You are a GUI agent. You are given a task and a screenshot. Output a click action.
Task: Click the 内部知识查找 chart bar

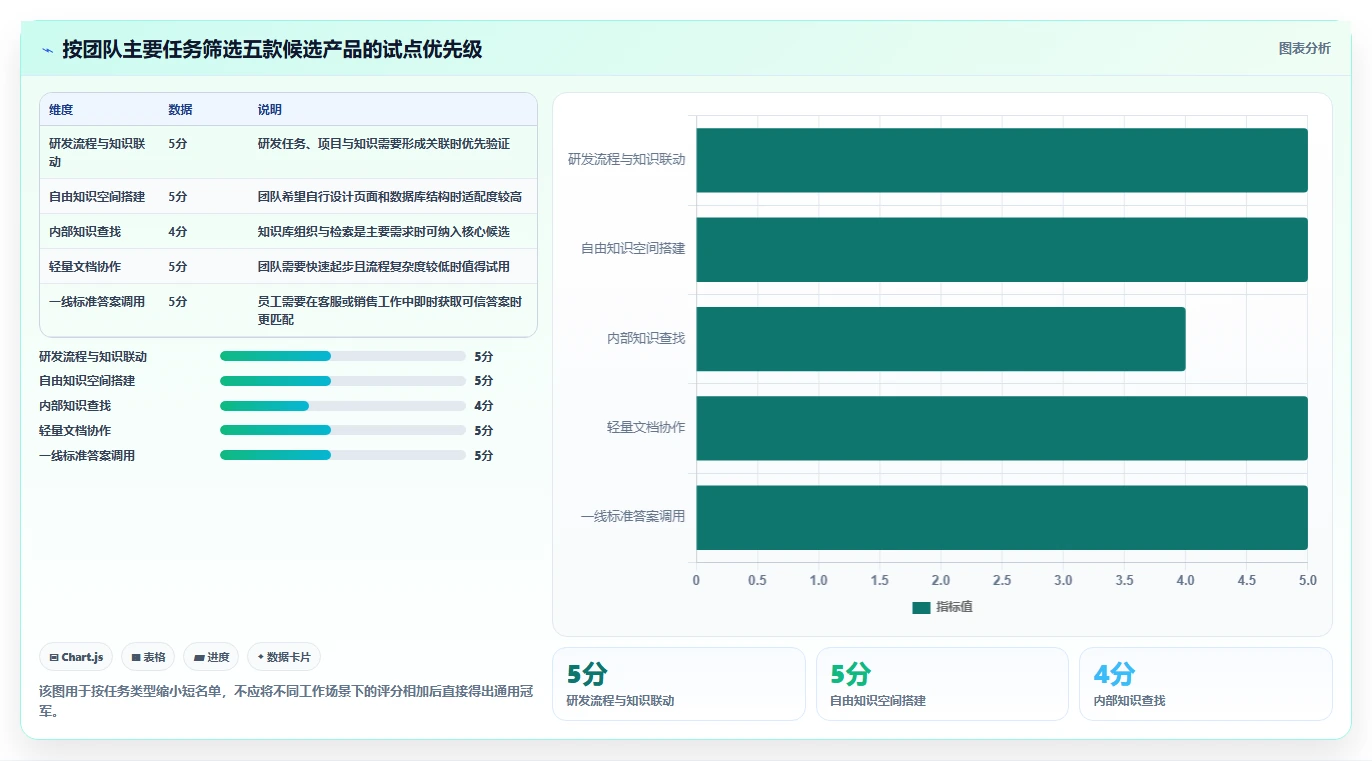click(941, 339)
